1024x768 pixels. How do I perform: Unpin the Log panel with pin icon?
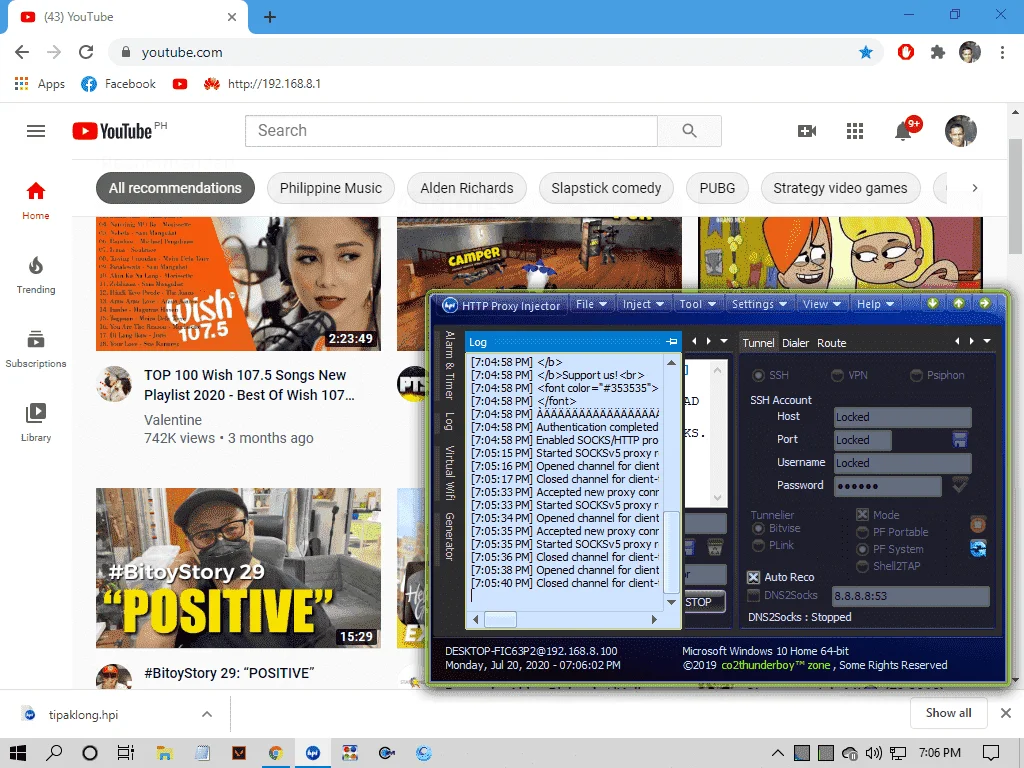pyautogui.click(x=671, y=342)
